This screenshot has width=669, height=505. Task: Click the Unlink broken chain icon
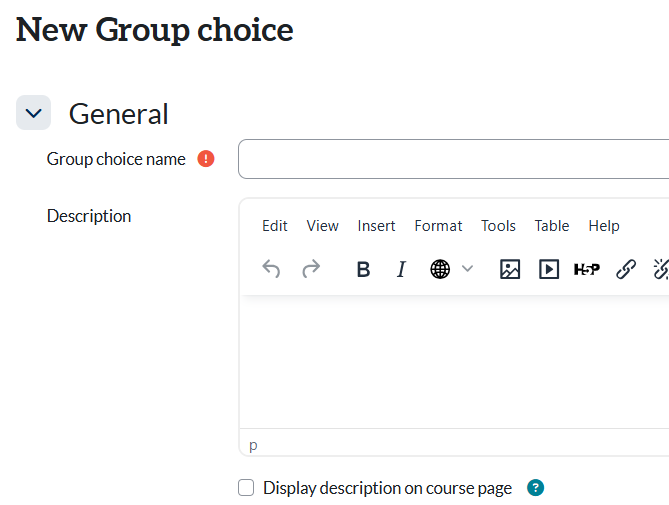click(x=660, y=269)
